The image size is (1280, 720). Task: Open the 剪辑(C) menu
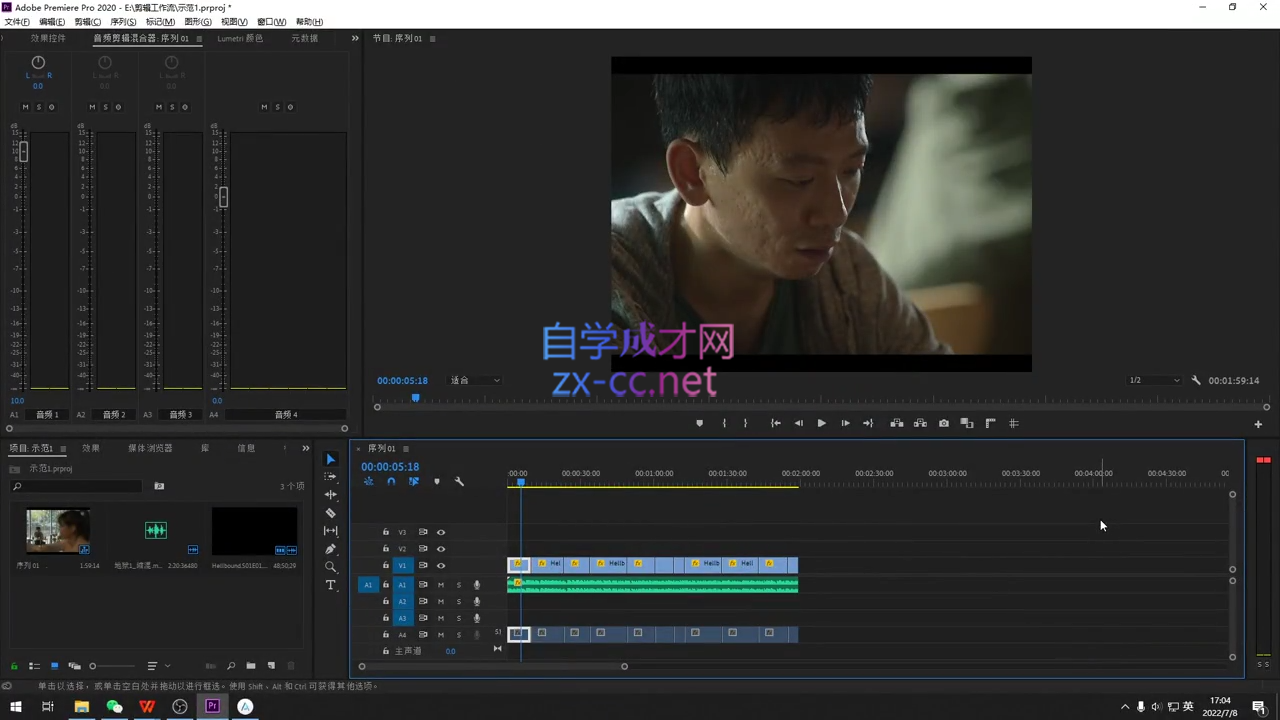point(88,22)
